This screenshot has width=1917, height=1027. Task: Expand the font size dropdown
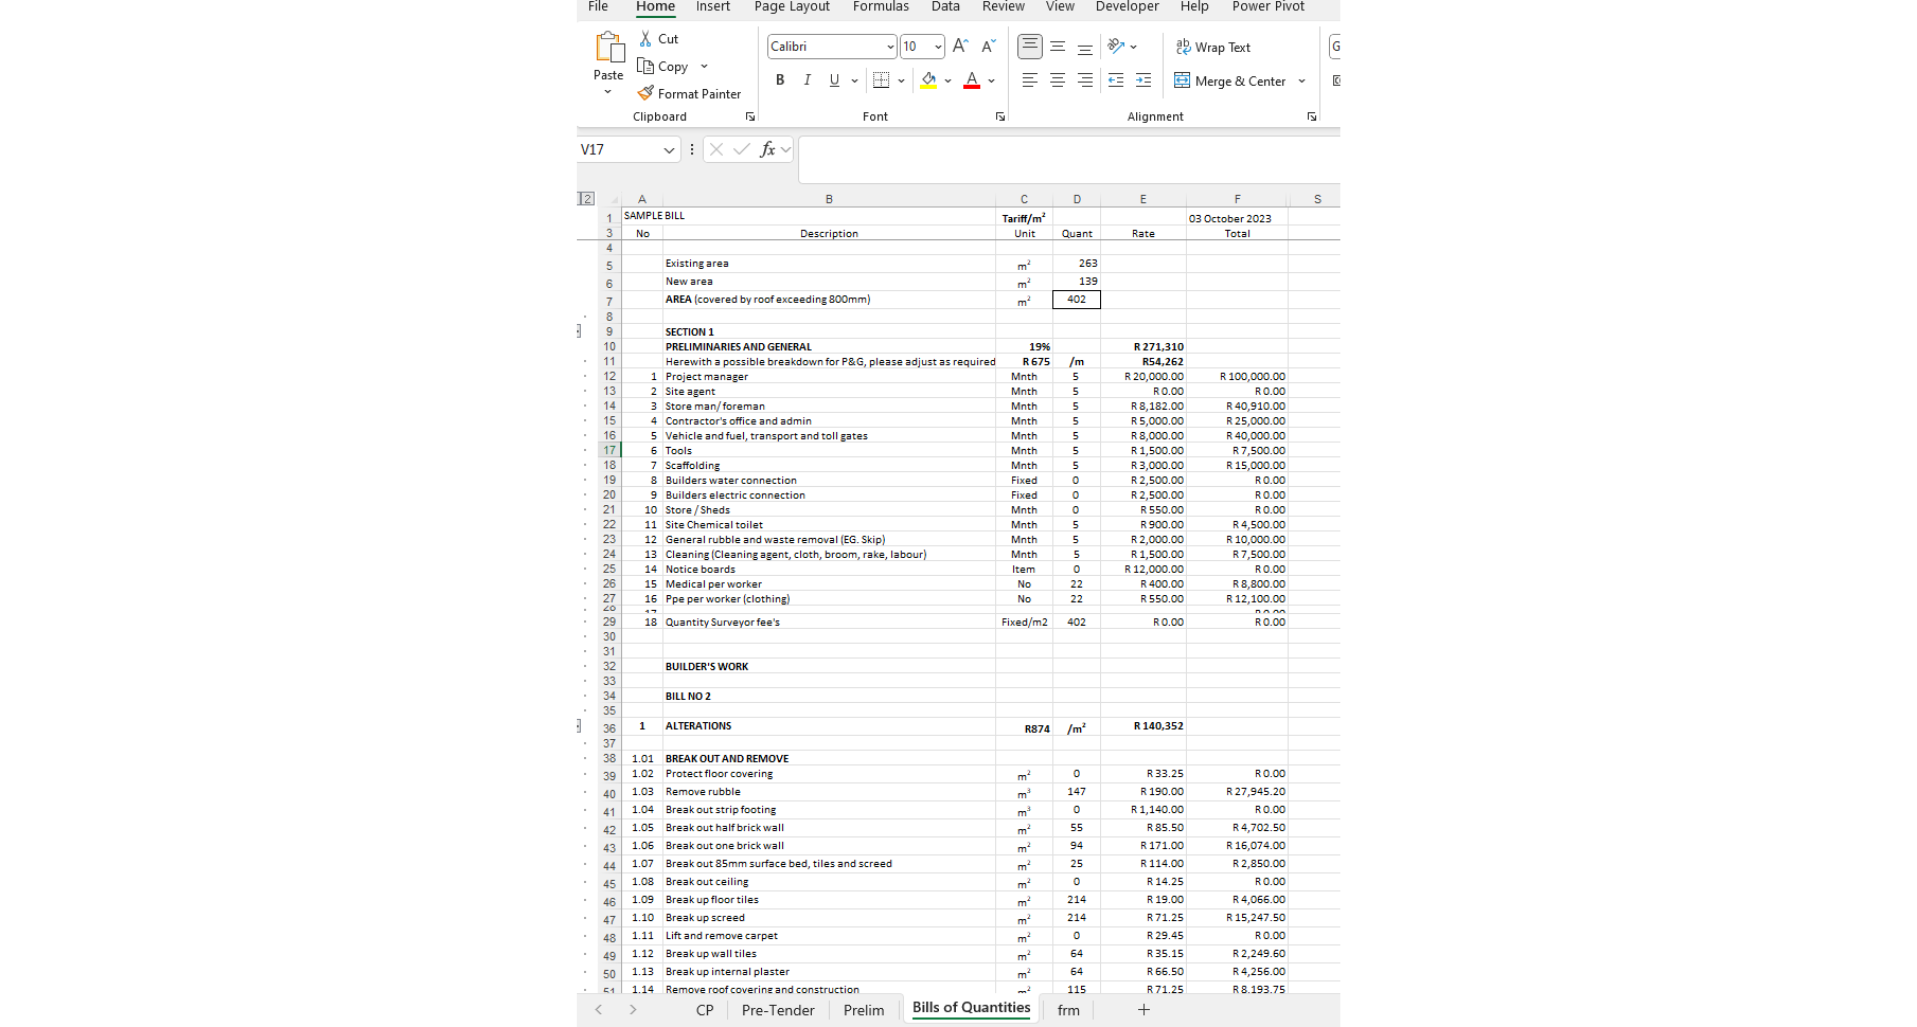coord(937,47)
